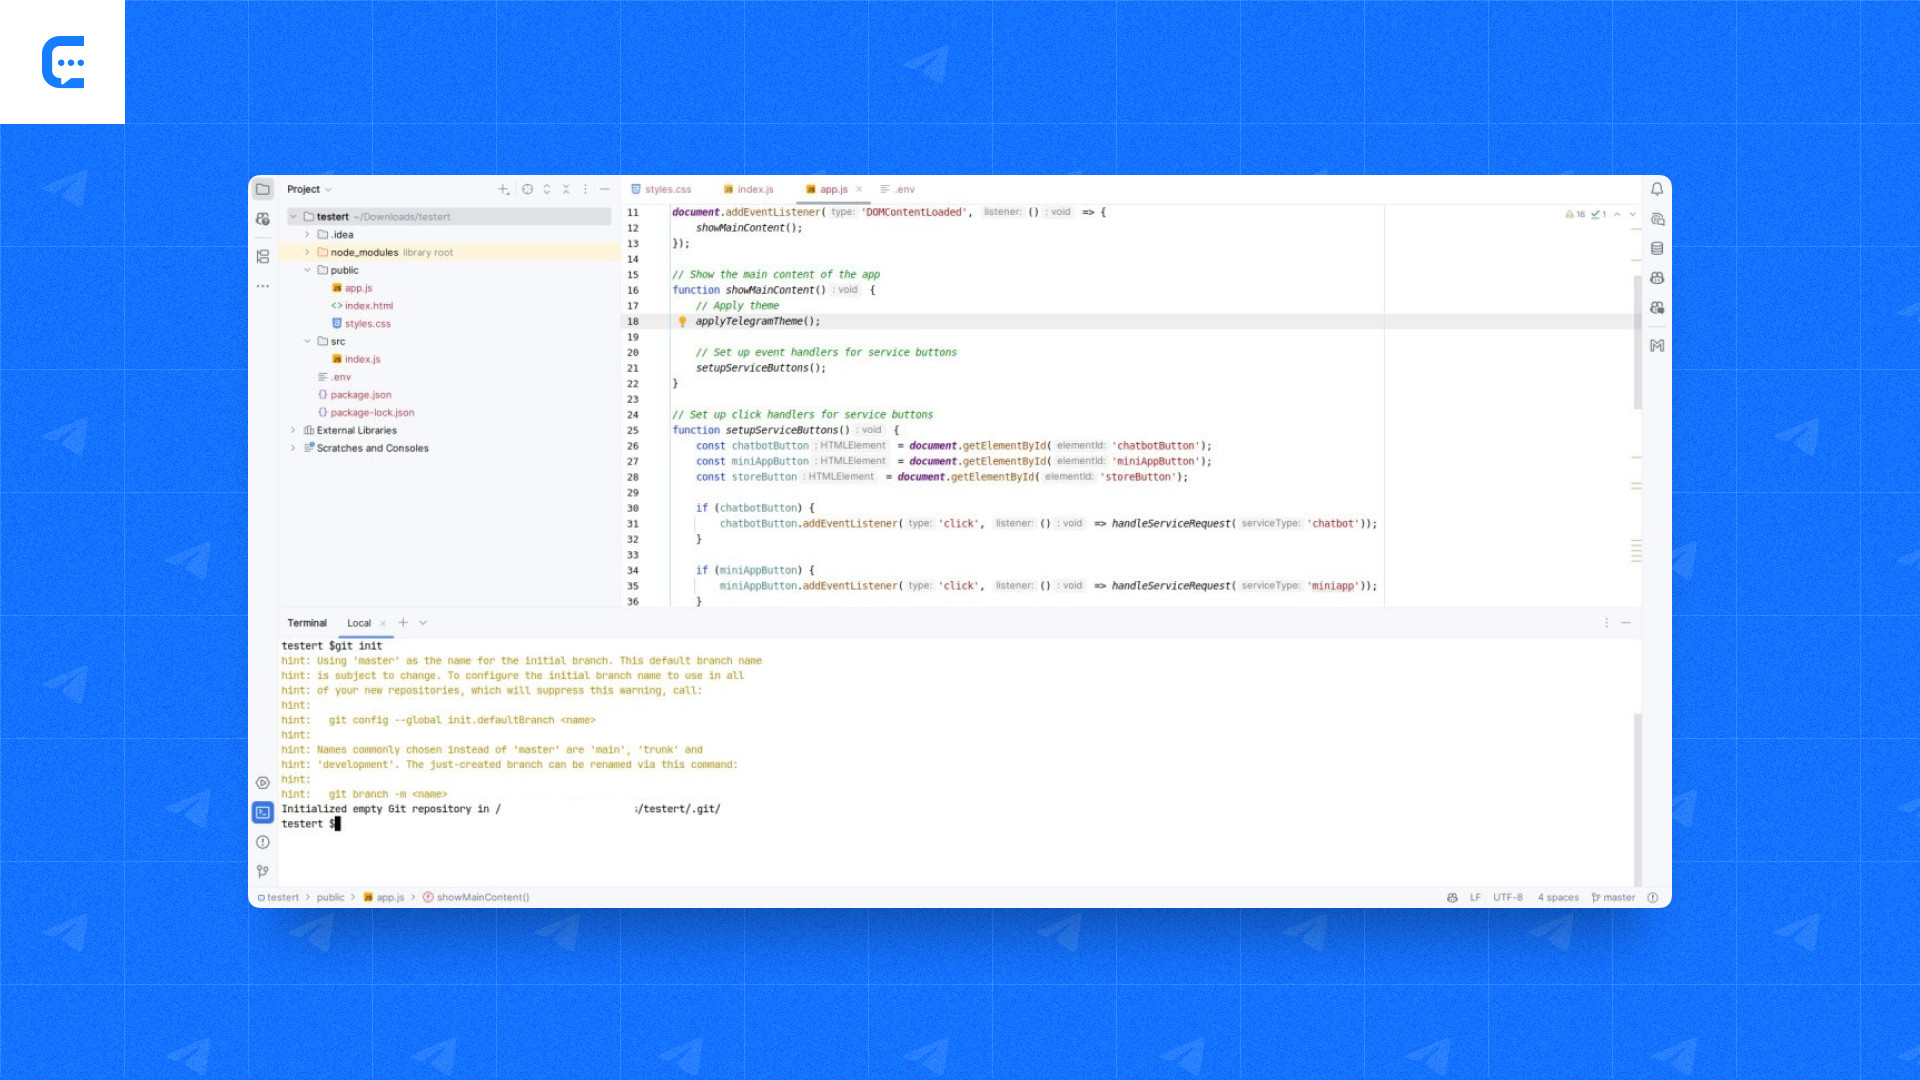Open the Project view dropdown
This screenshot has width=1920, height=1080.
(x=309, y=189)
